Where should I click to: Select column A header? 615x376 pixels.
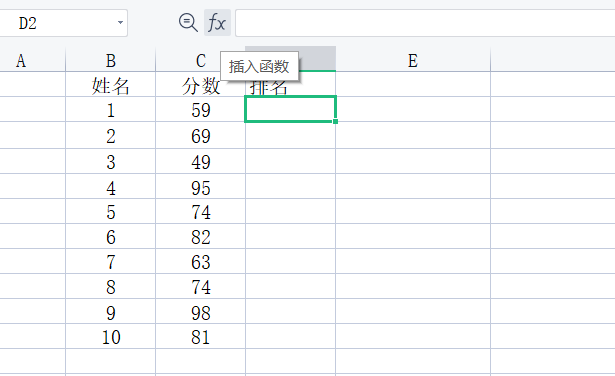33,60
